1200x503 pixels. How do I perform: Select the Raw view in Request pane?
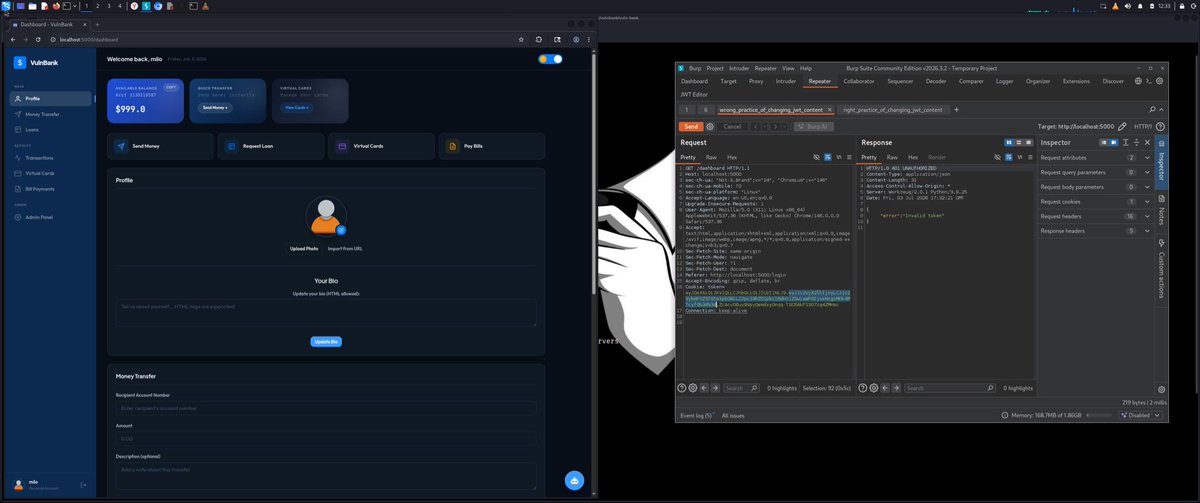pos(711,157)
